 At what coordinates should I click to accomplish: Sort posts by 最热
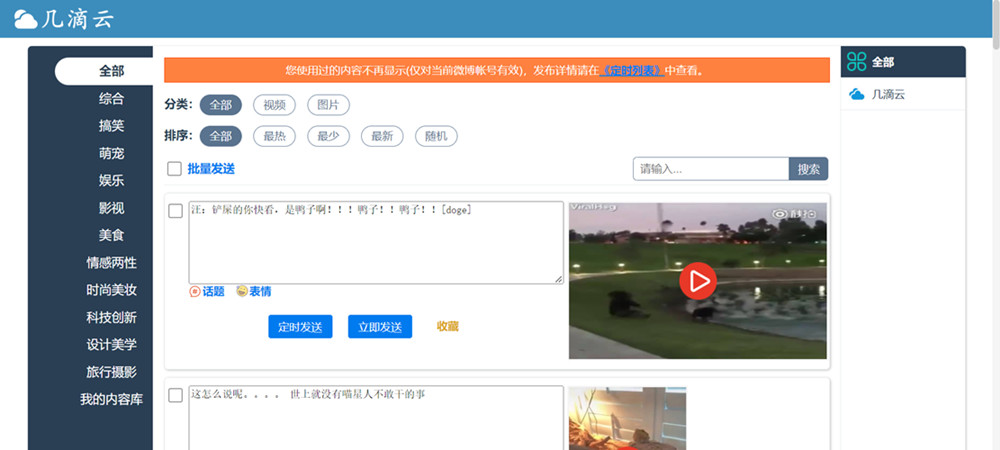pos(274,136)
